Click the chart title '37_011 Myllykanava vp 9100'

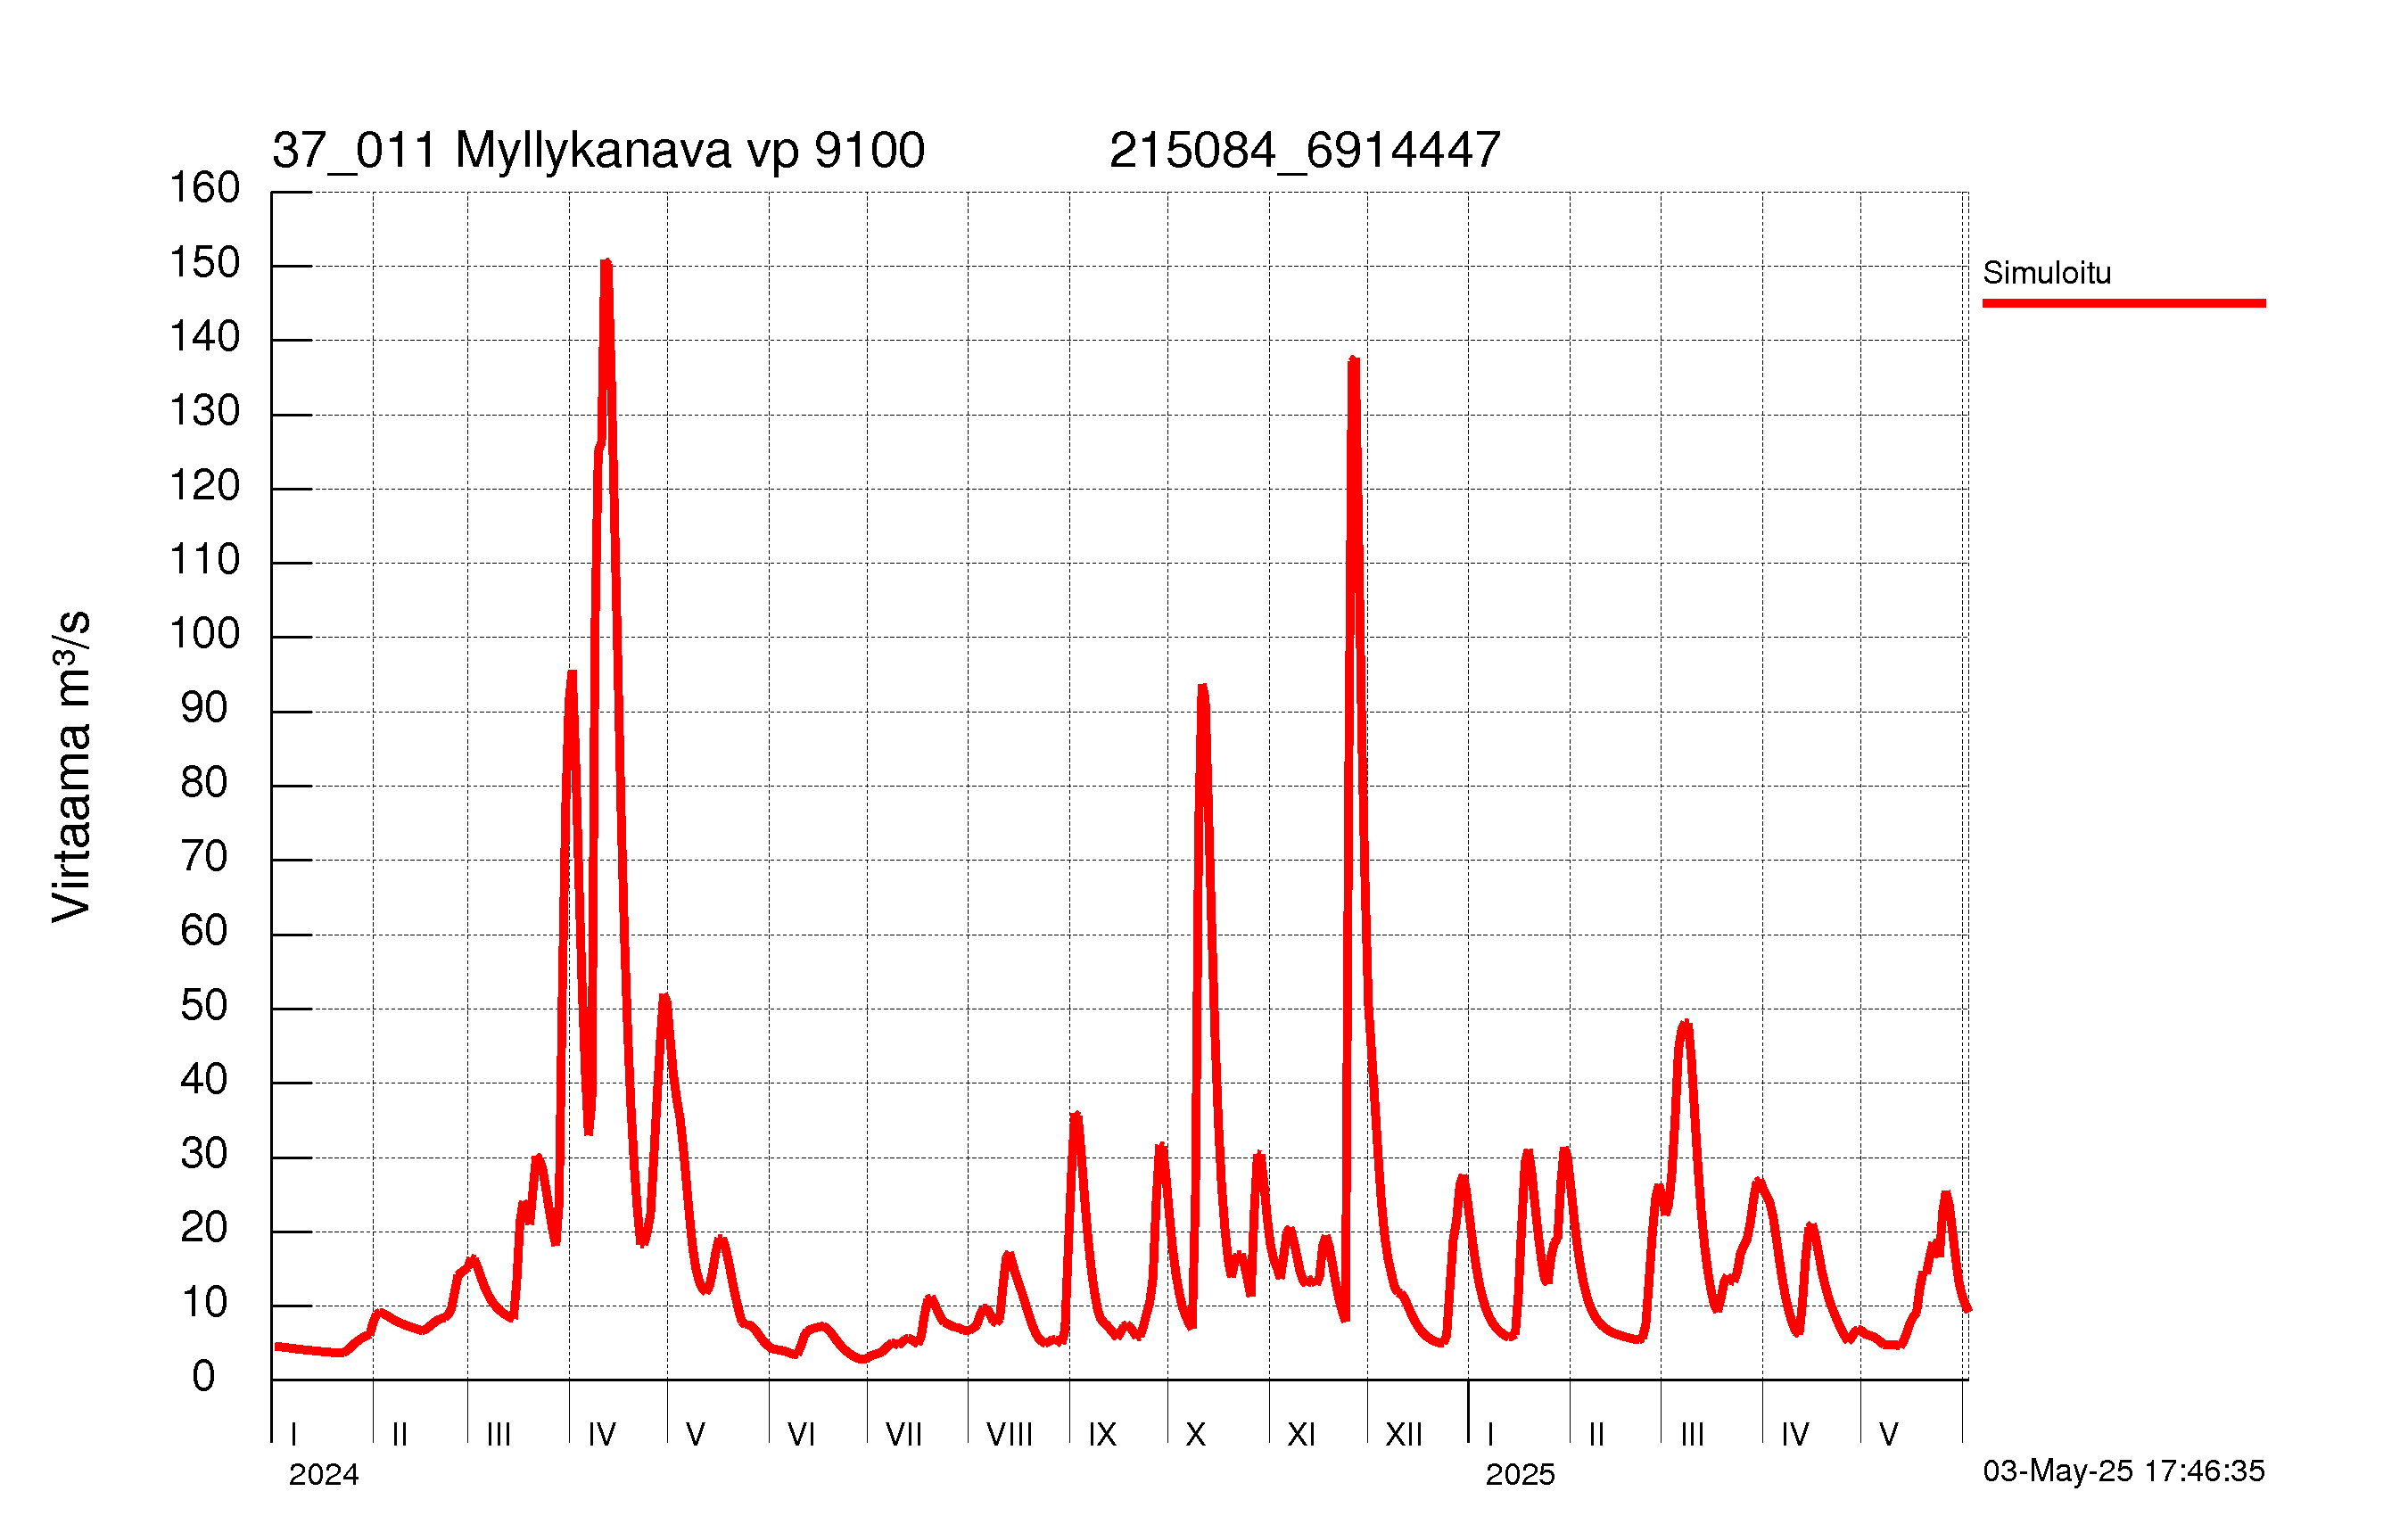click(x=598, y=151)
